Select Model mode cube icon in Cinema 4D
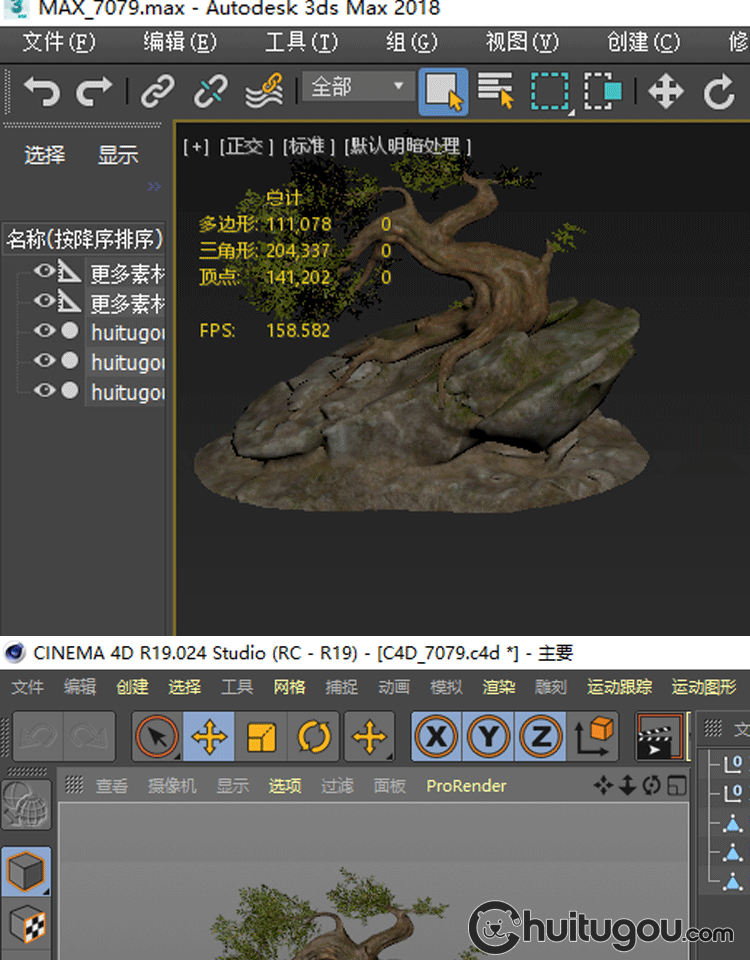Screen dimensions: 750x960 [x=26, y=871]
